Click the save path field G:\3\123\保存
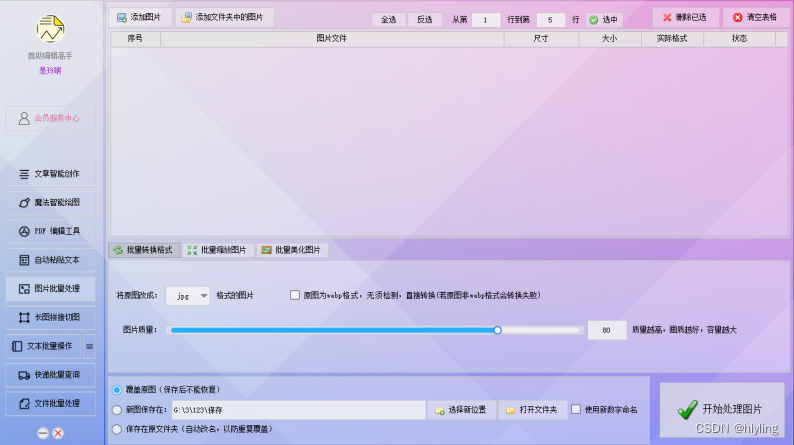 (298, 410)
